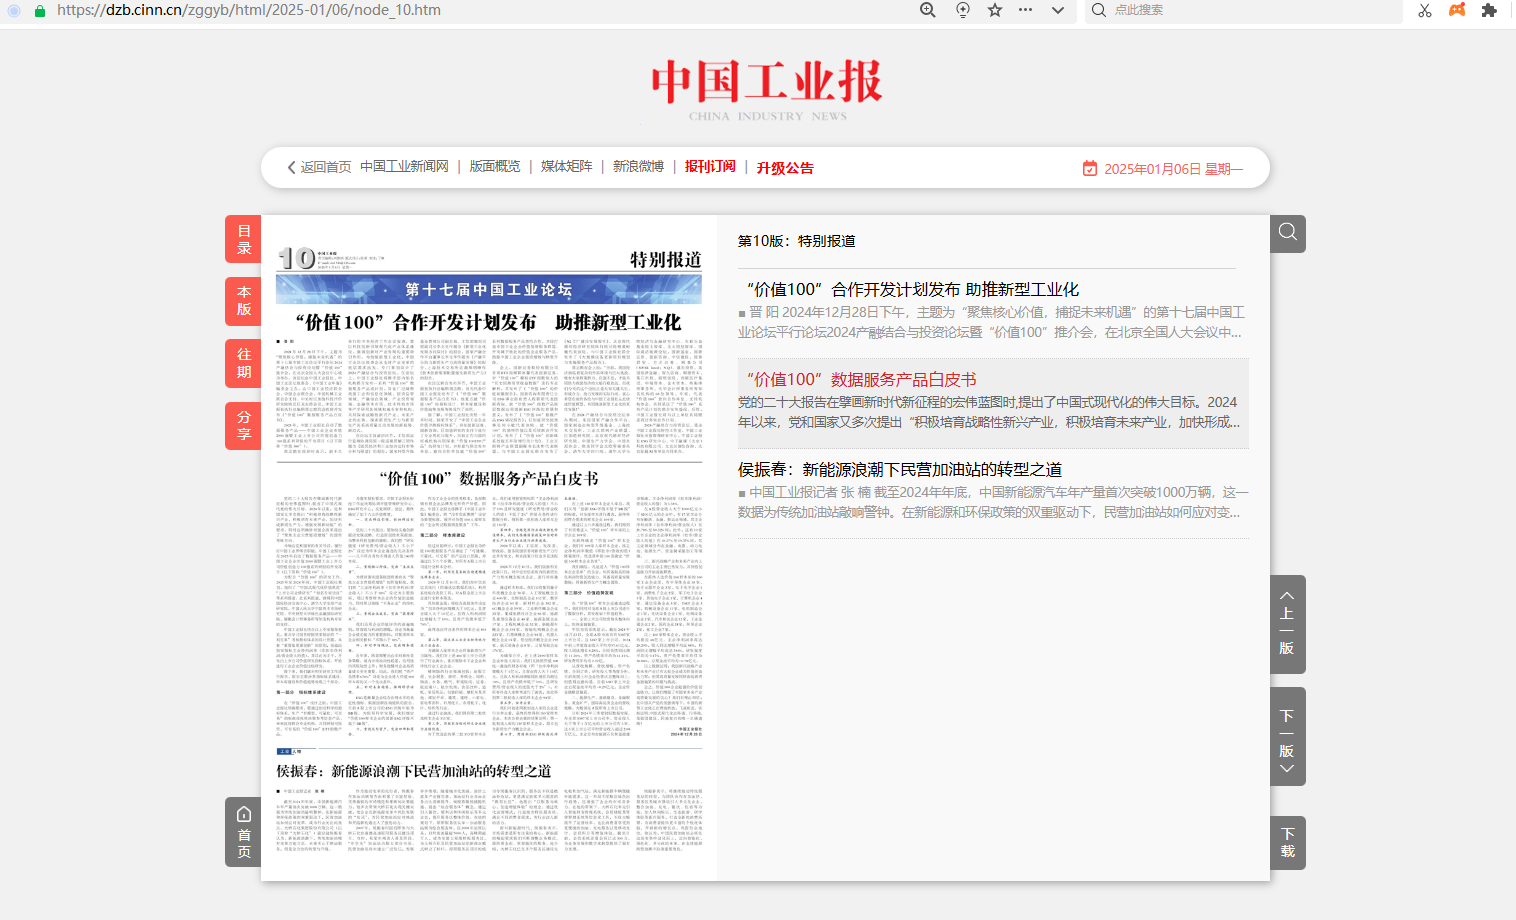The image size is (1516, 920).
Task: Click the magnifier search icon beside the article list
Action: 1288,233
